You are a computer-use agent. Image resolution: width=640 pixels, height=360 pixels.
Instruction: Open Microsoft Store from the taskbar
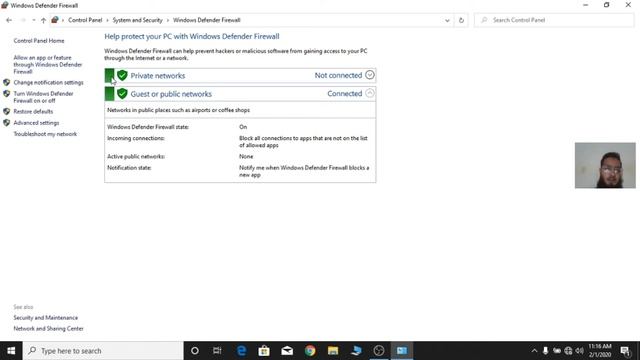point(264,351)
